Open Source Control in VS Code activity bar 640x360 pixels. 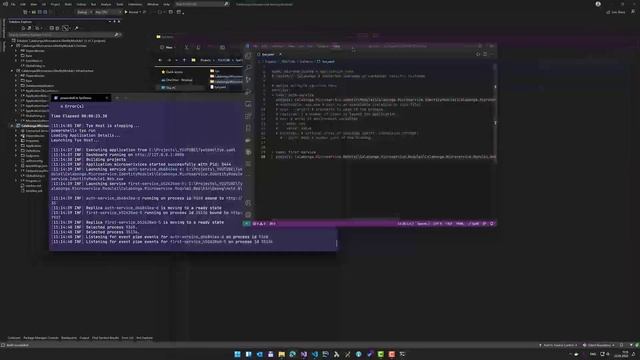(248, 80)
